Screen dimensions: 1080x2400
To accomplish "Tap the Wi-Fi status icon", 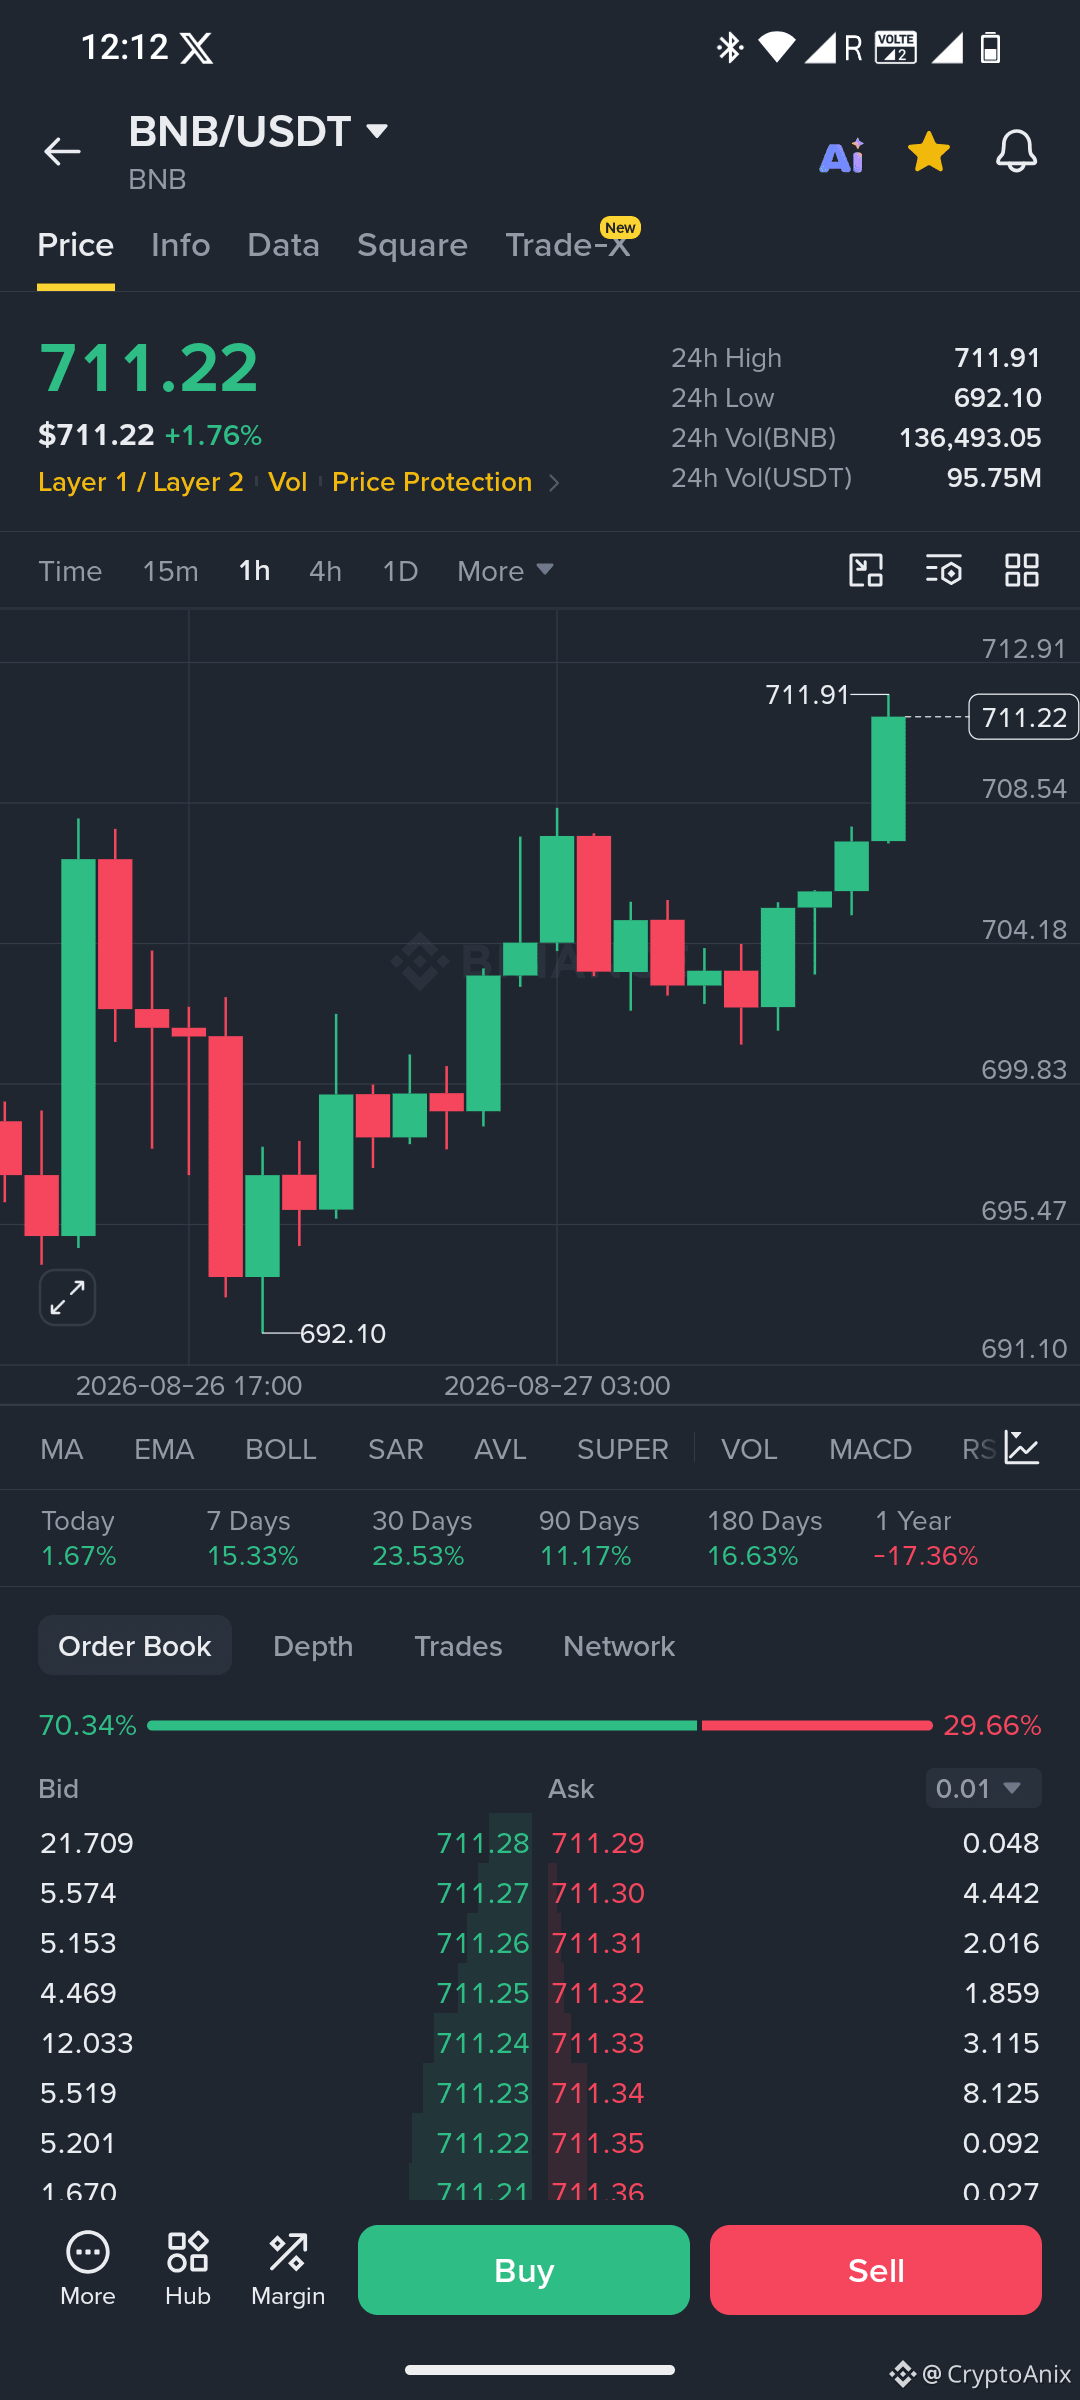I will (x=777, y=47).
